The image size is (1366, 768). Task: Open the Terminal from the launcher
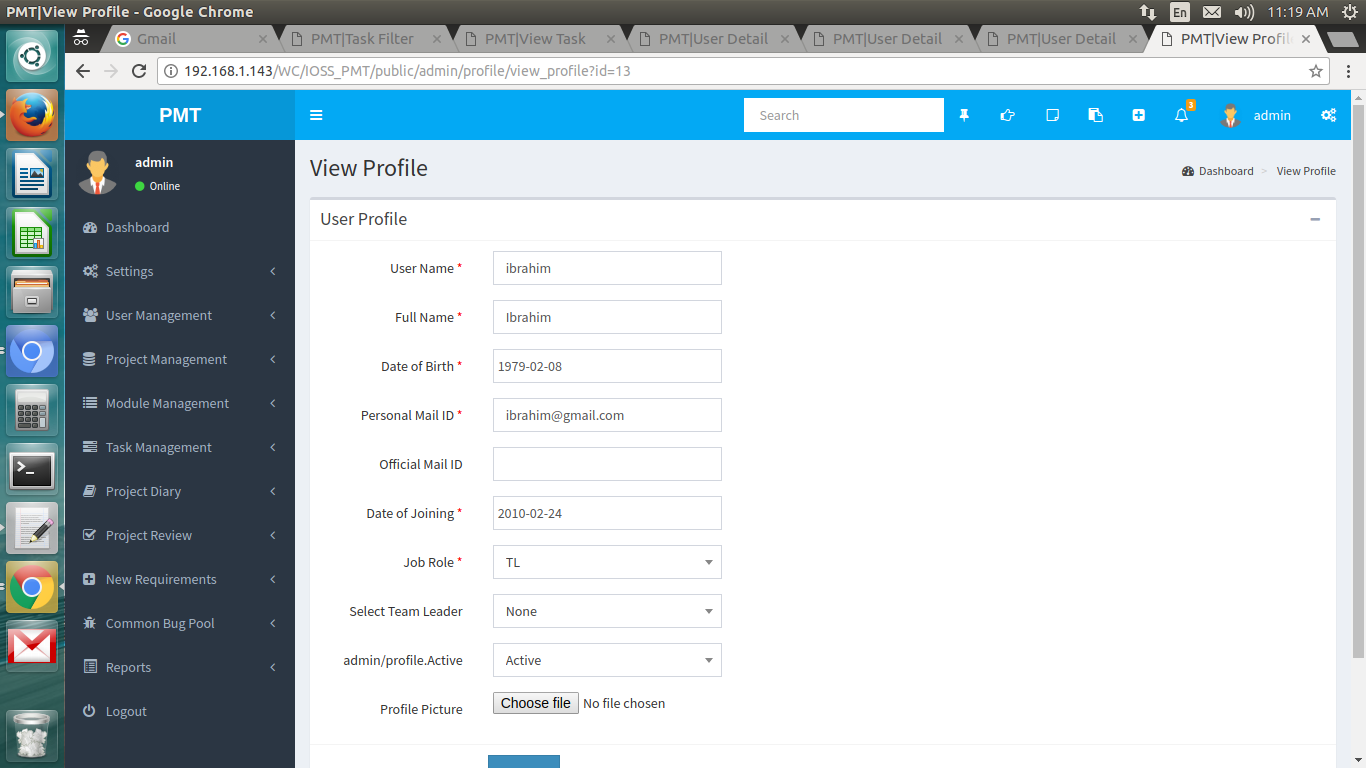(32, 469)
